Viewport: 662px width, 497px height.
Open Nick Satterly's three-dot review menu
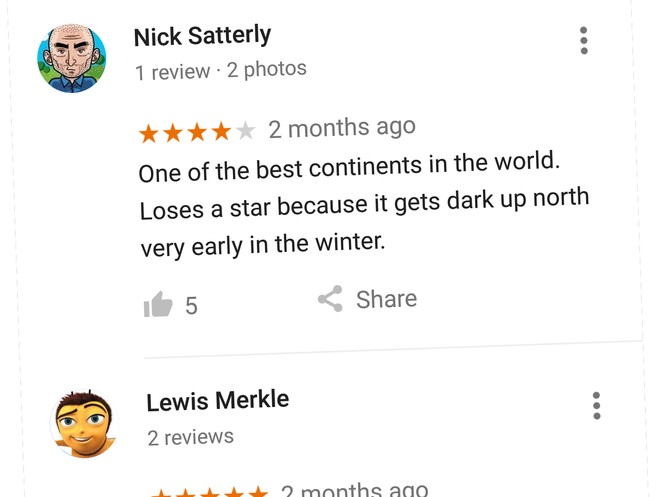(x=584, y=41)
